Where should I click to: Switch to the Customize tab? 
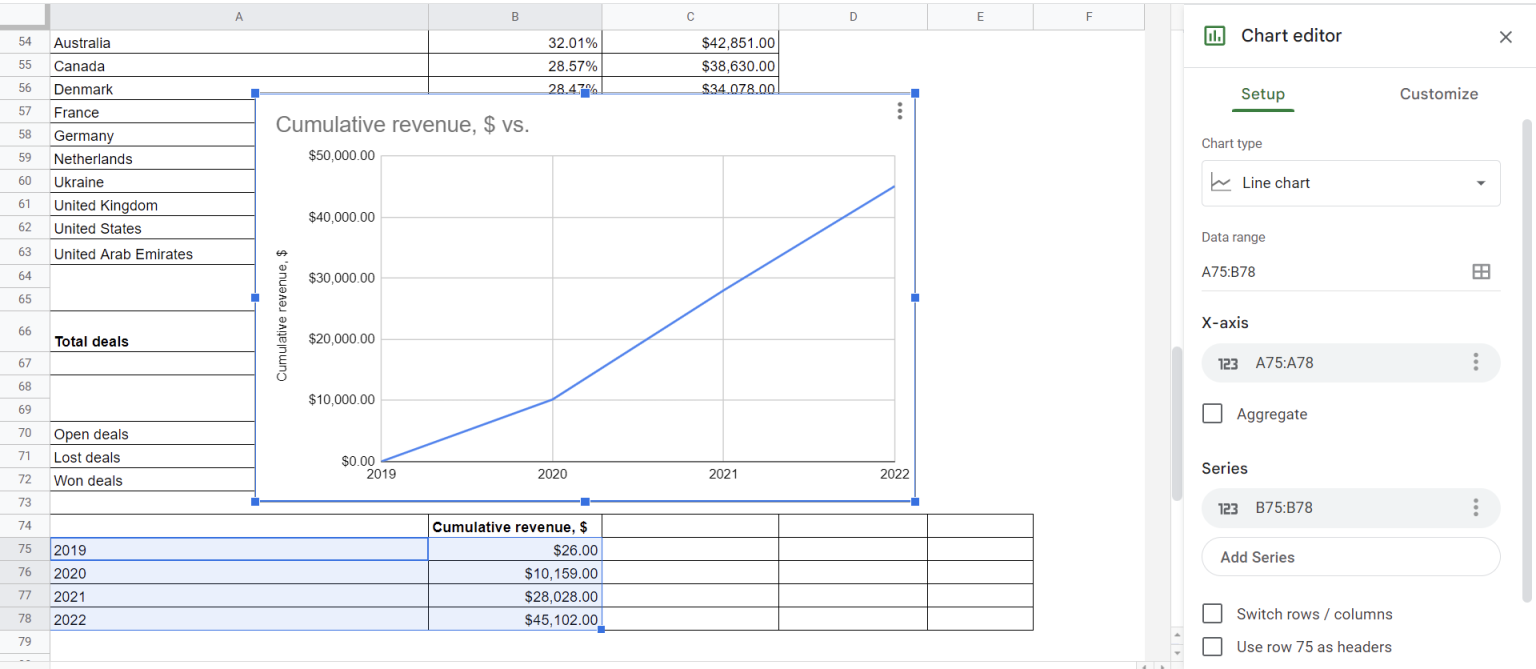(x=1439, y=93)
